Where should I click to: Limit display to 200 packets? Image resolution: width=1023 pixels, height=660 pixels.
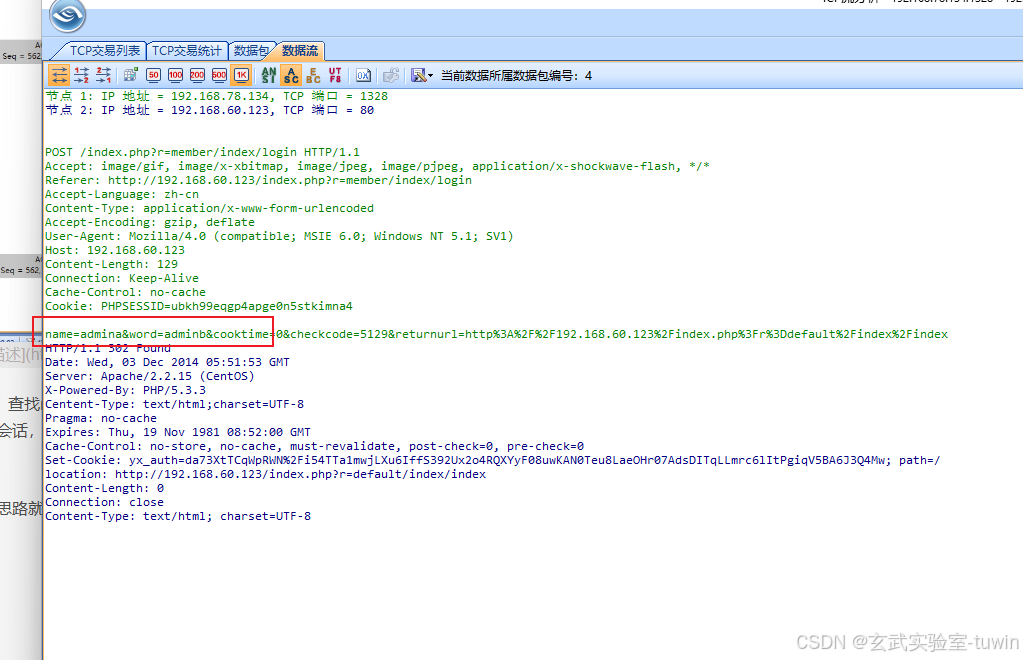[x=197, y=76]
